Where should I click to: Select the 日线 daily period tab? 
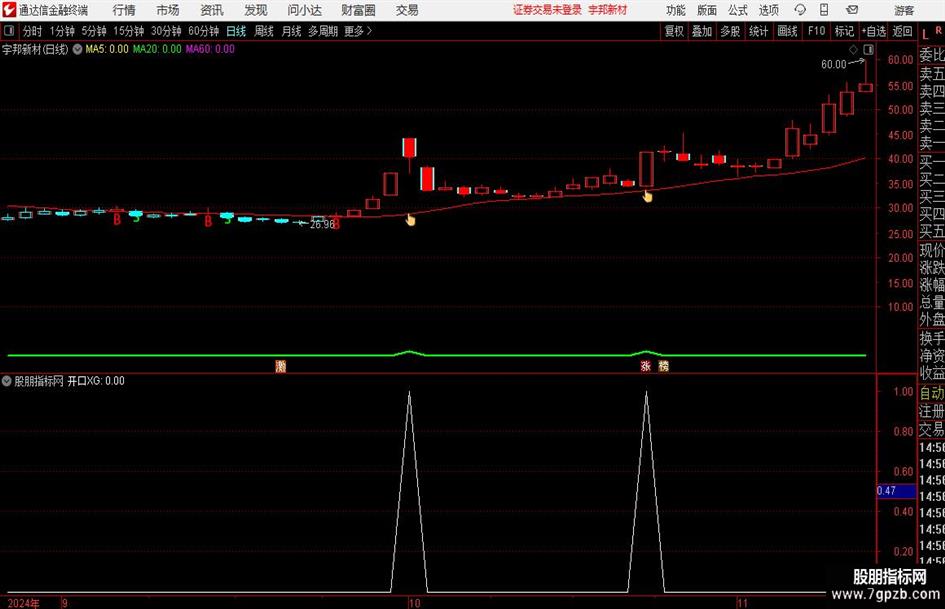point(236,31)
